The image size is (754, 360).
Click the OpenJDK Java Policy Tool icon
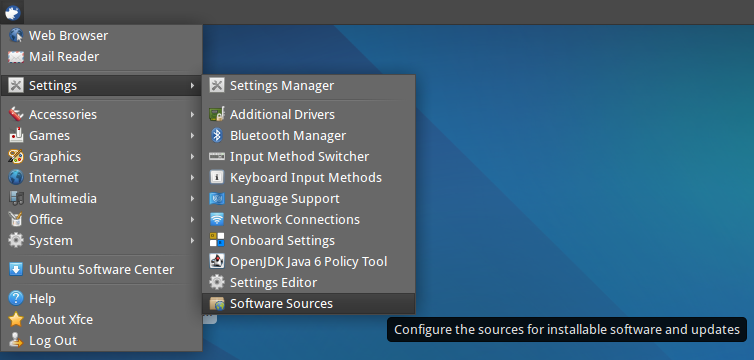217,261
